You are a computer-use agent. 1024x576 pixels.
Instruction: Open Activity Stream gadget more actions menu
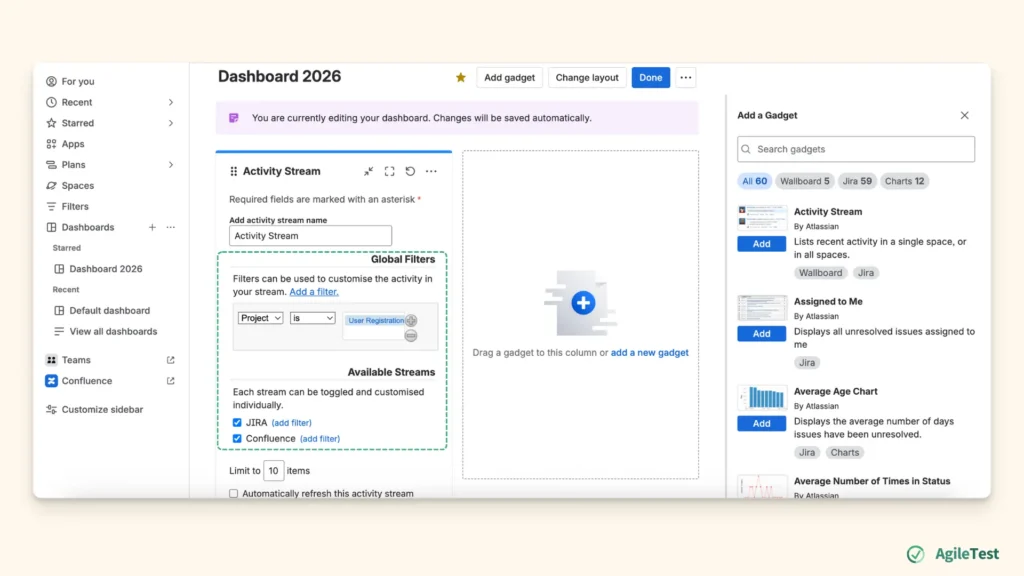tap(431, 171)
